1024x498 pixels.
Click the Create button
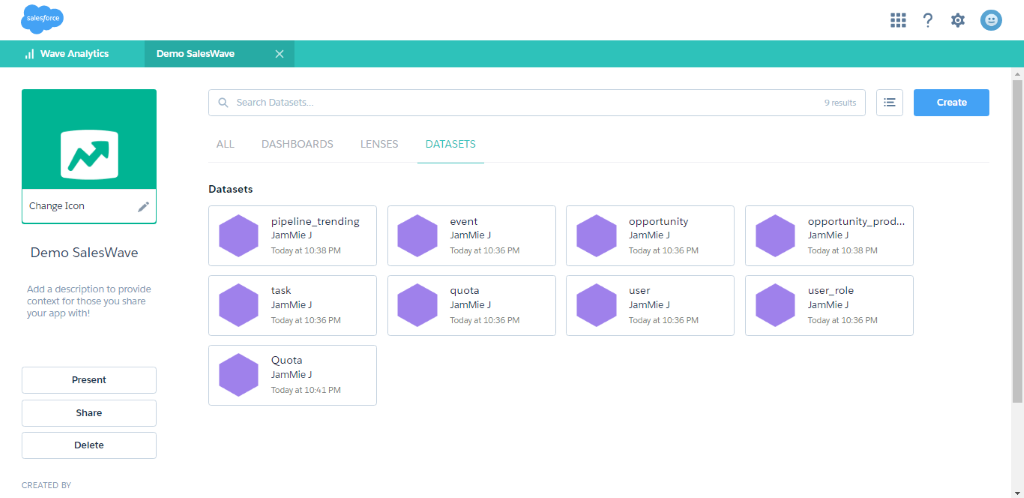pos(952,102)
